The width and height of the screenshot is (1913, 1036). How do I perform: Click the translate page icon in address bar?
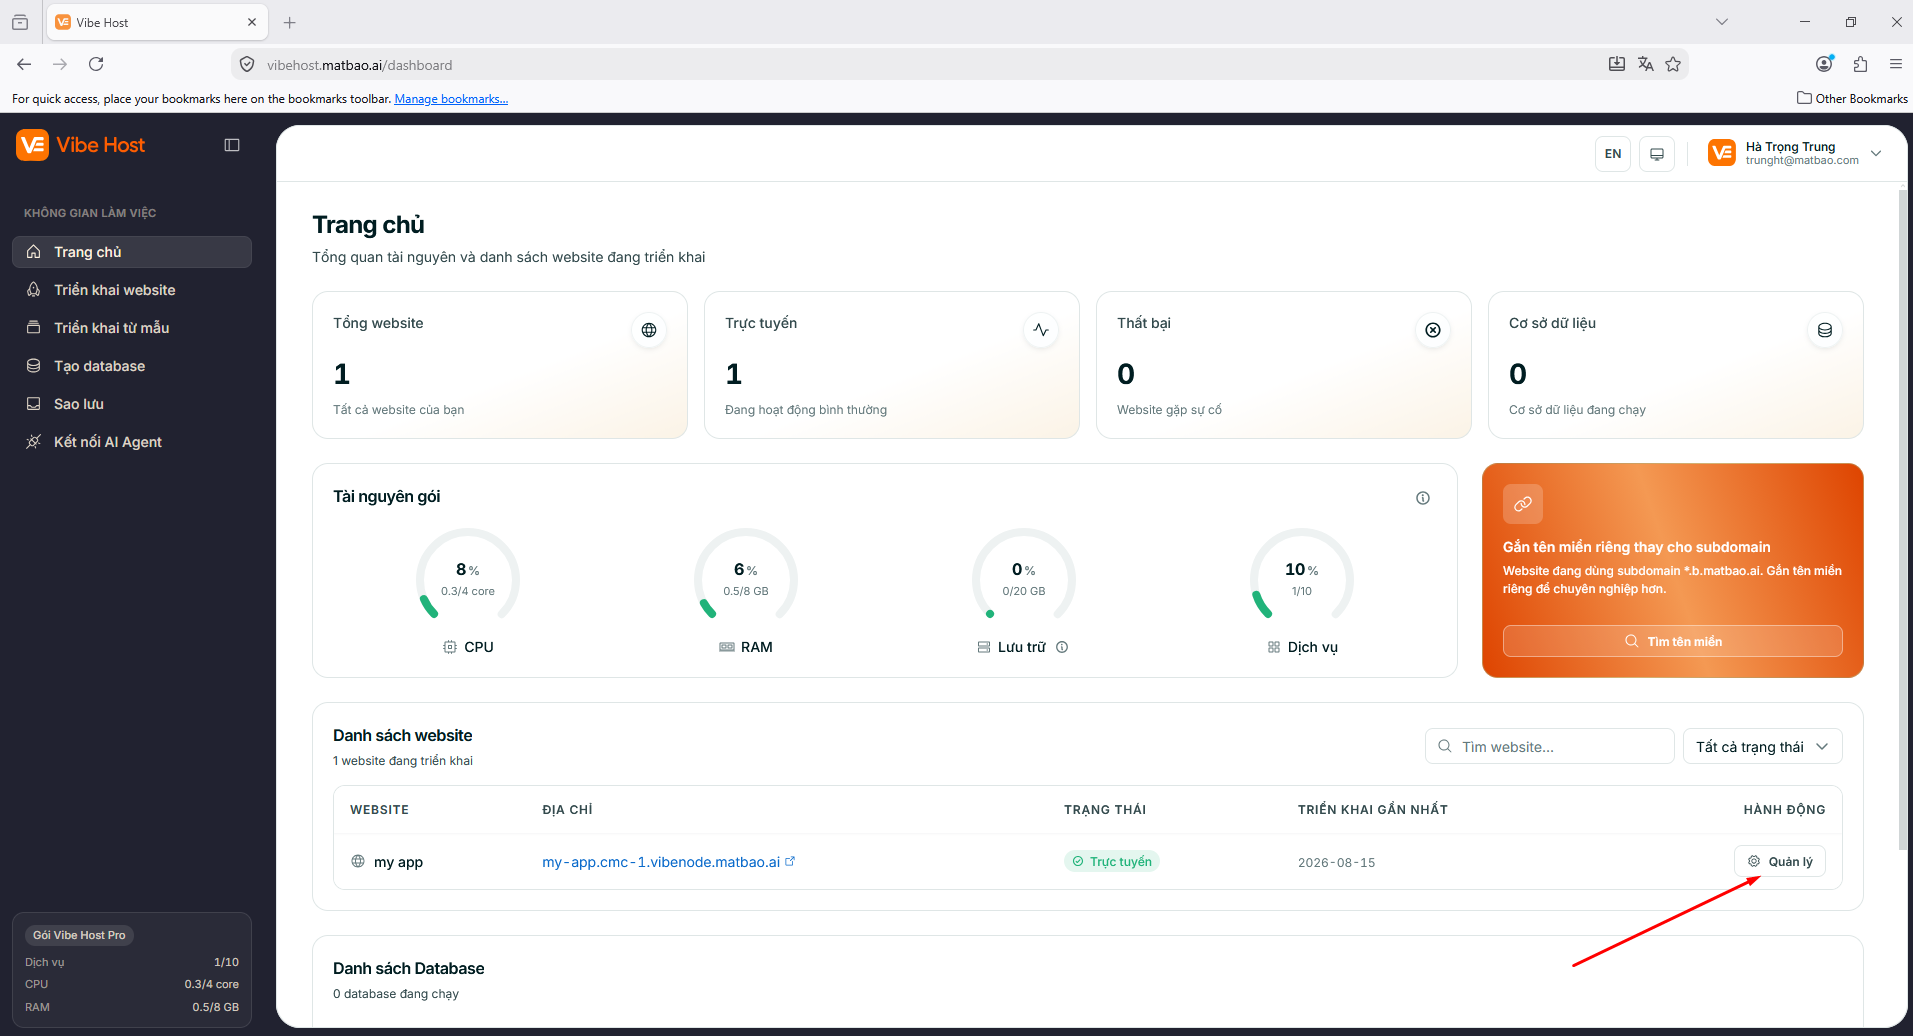[x=1645, y=64]
